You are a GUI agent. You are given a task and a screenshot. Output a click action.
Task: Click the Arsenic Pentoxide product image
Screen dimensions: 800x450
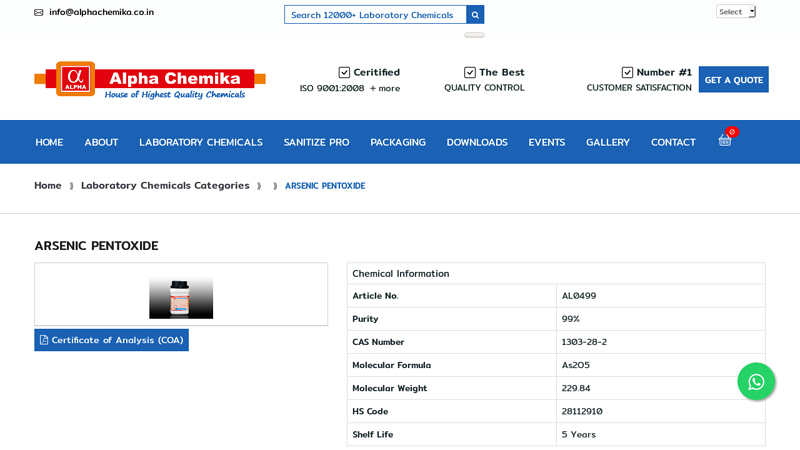(181, 298)
